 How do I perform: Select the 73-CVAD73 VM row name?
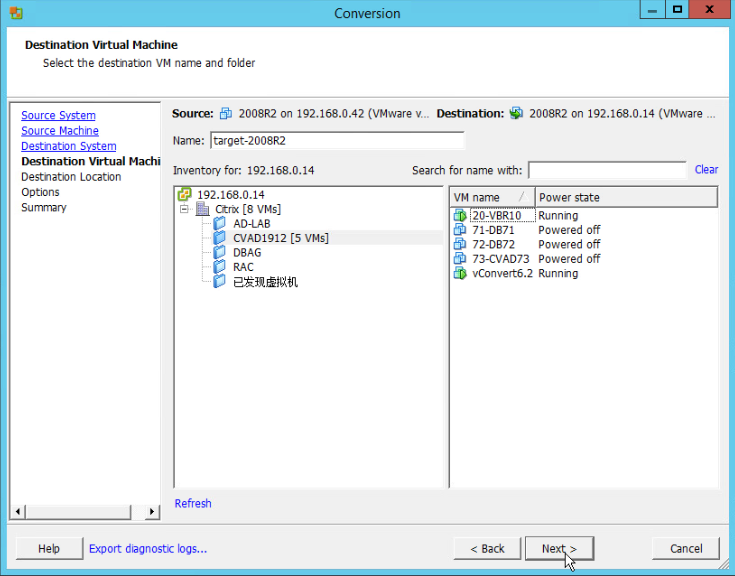[501, 259]
